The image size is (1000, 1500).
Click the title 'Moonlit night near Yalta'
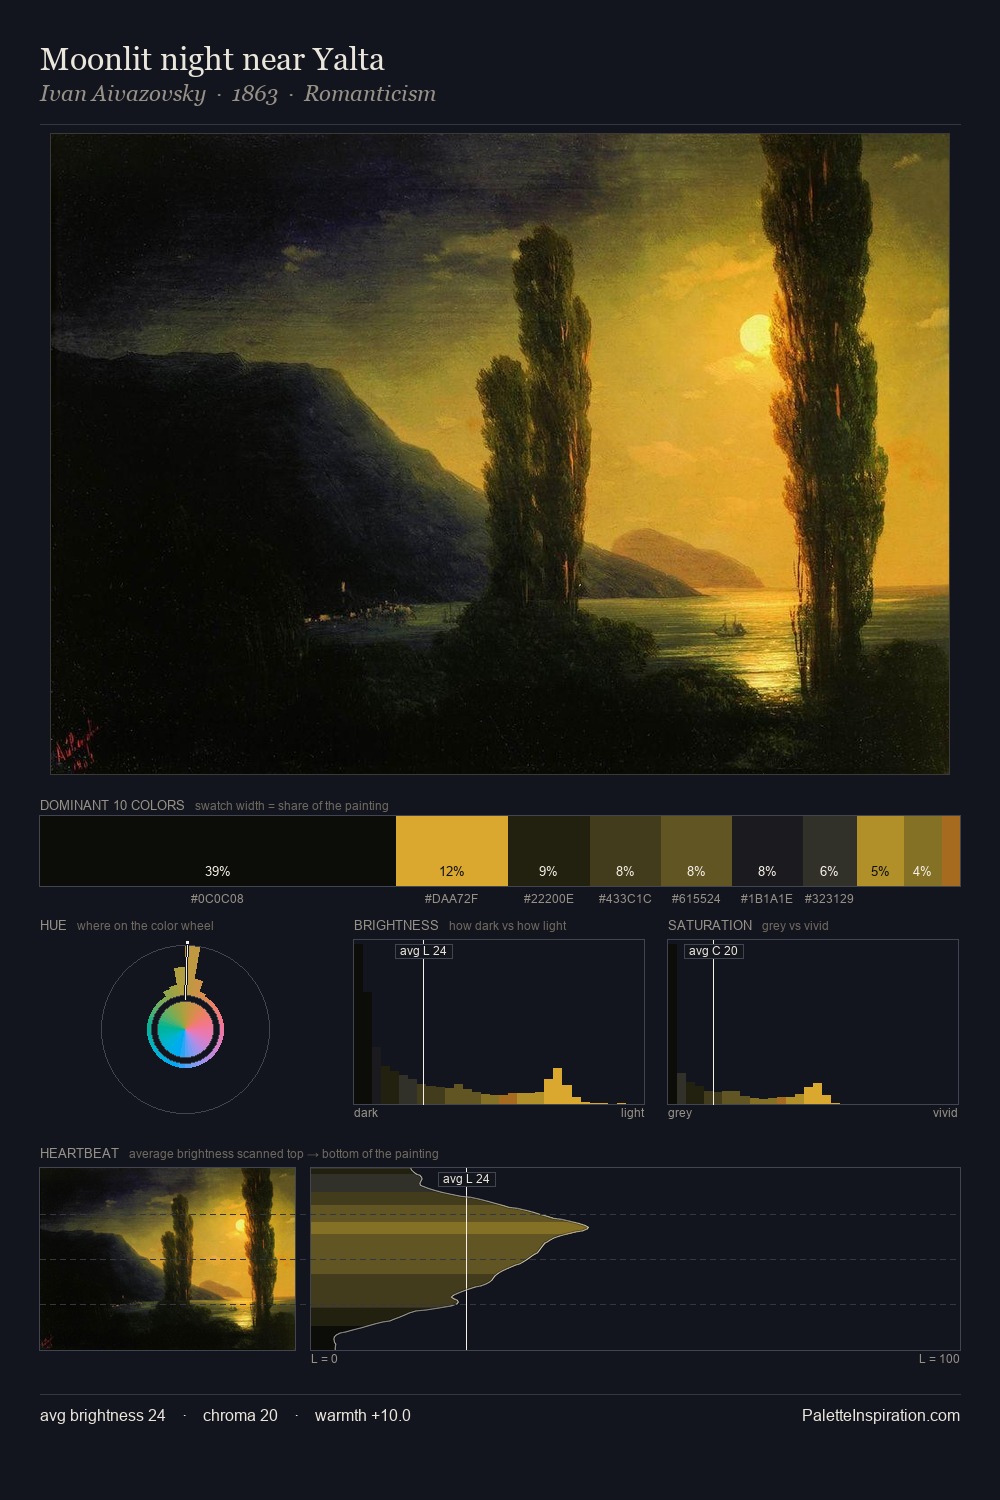click(212, 59)
